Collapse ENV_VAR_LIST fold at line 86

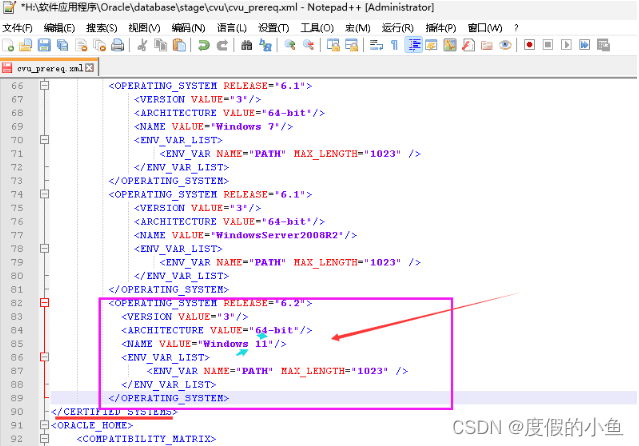44,357
